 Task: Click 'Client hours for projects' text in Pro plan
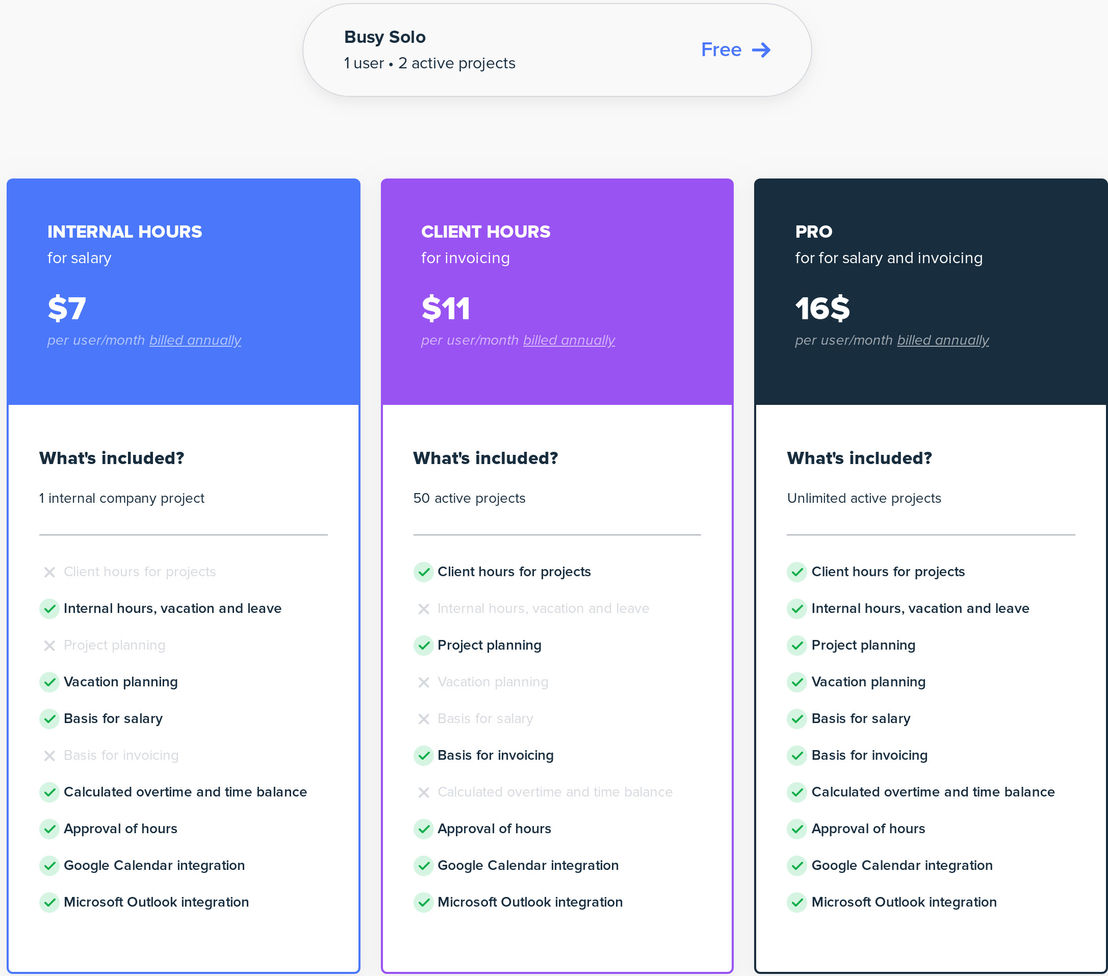[x=888, y=572]
